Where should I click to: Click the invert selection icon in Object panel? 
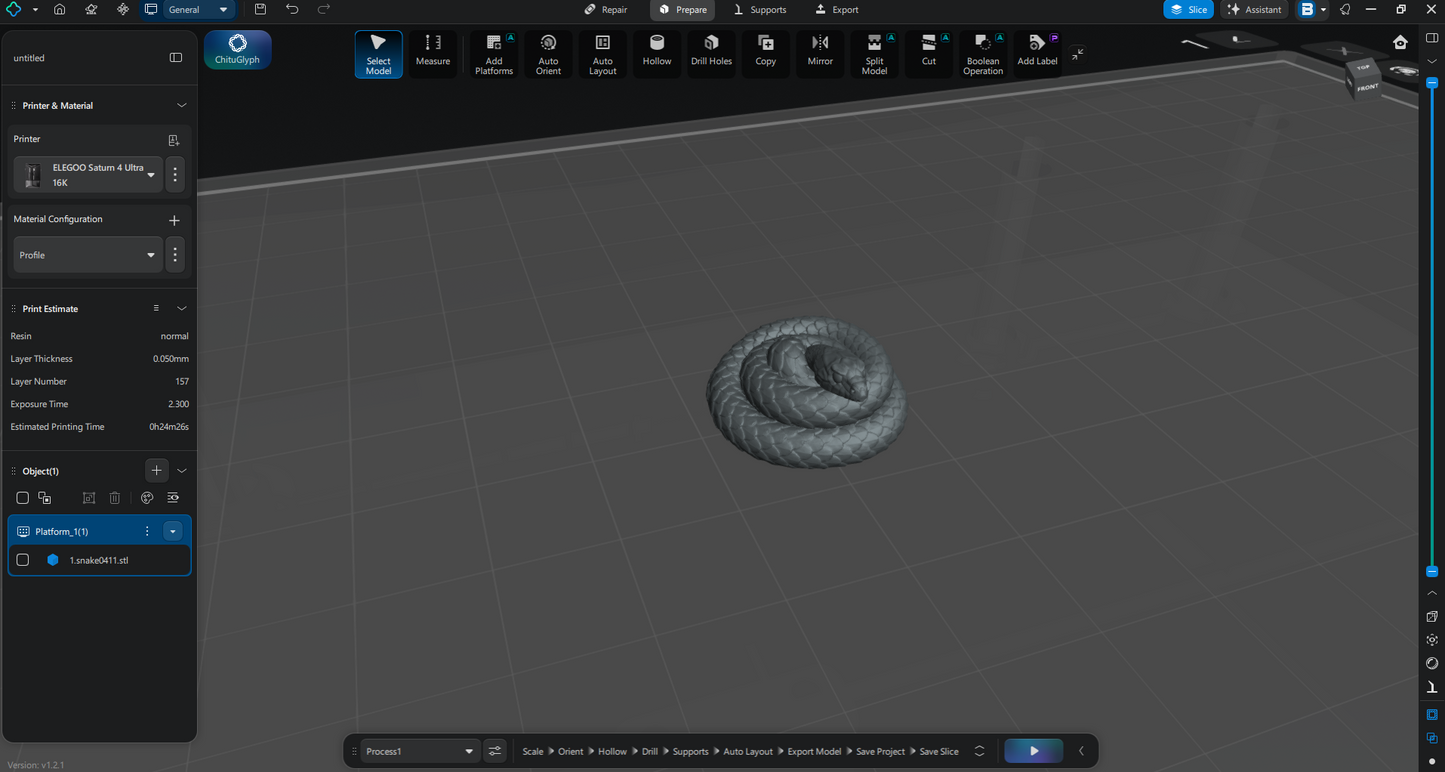[45, 498]
